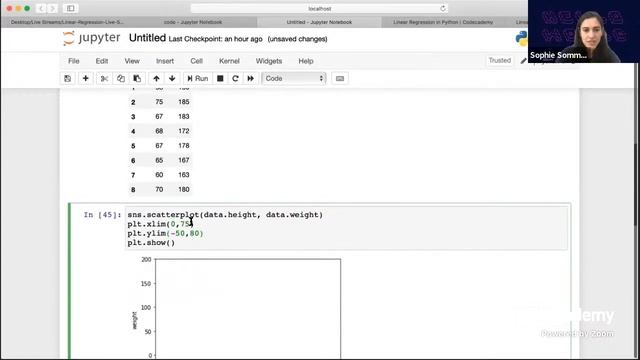Go back with browser back arrow
Viewport: 640px width, 360px height.
click(x=41, y=8)
